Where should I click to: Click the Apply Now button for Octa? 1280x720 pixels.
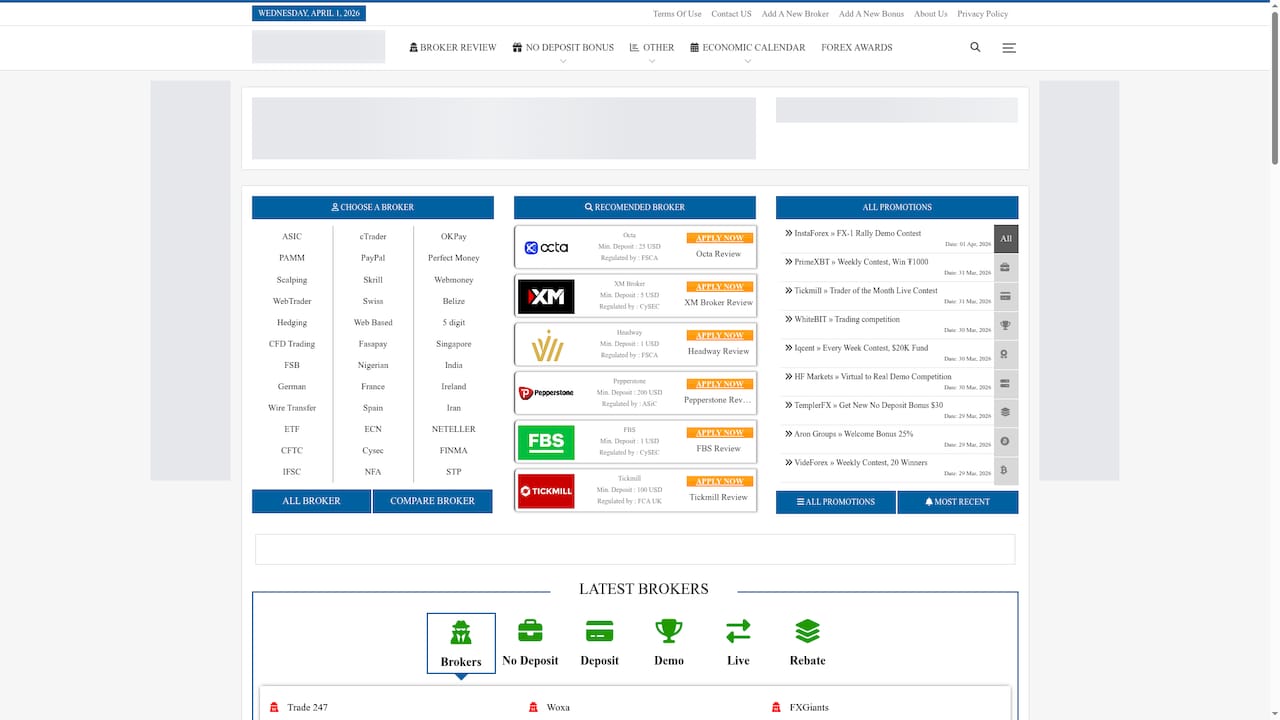click(x=718, y=237)
